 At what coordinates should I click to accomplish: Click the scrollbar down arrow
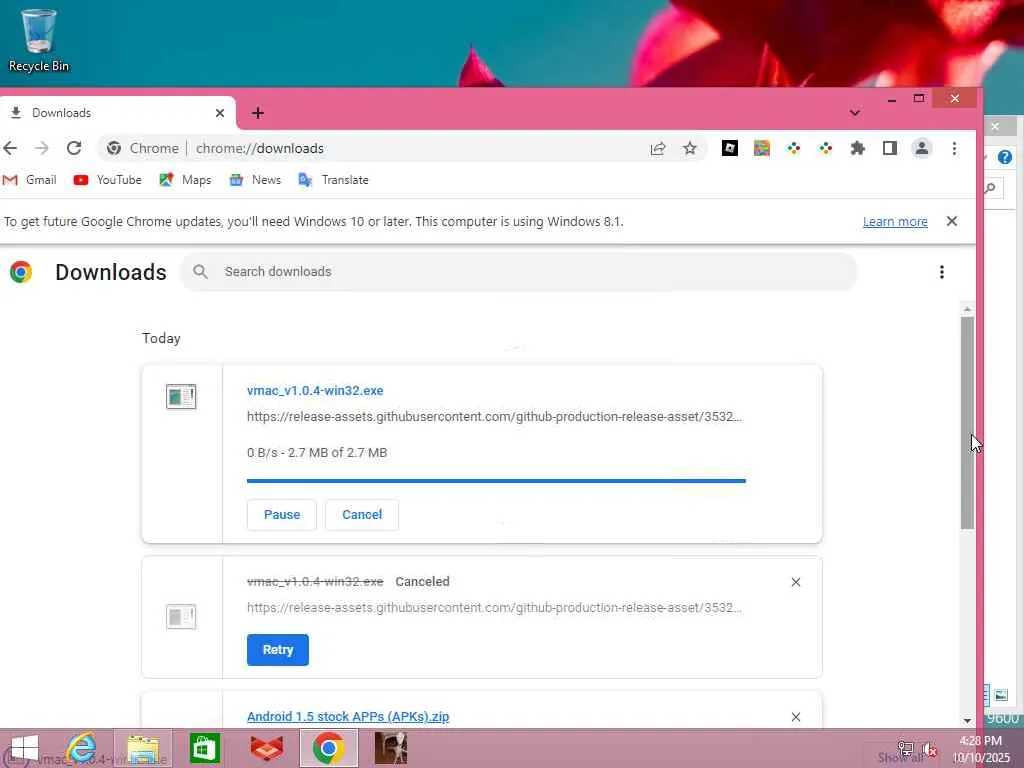(967, 720)
